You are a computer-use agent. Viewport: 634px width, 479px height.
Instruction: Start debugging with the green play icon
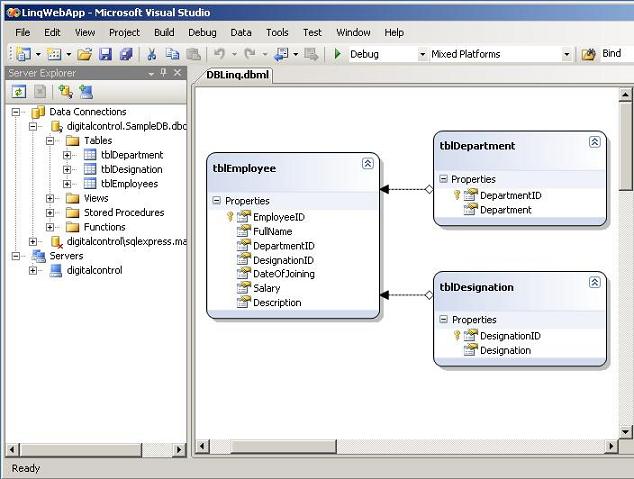[x=338, y=54]
